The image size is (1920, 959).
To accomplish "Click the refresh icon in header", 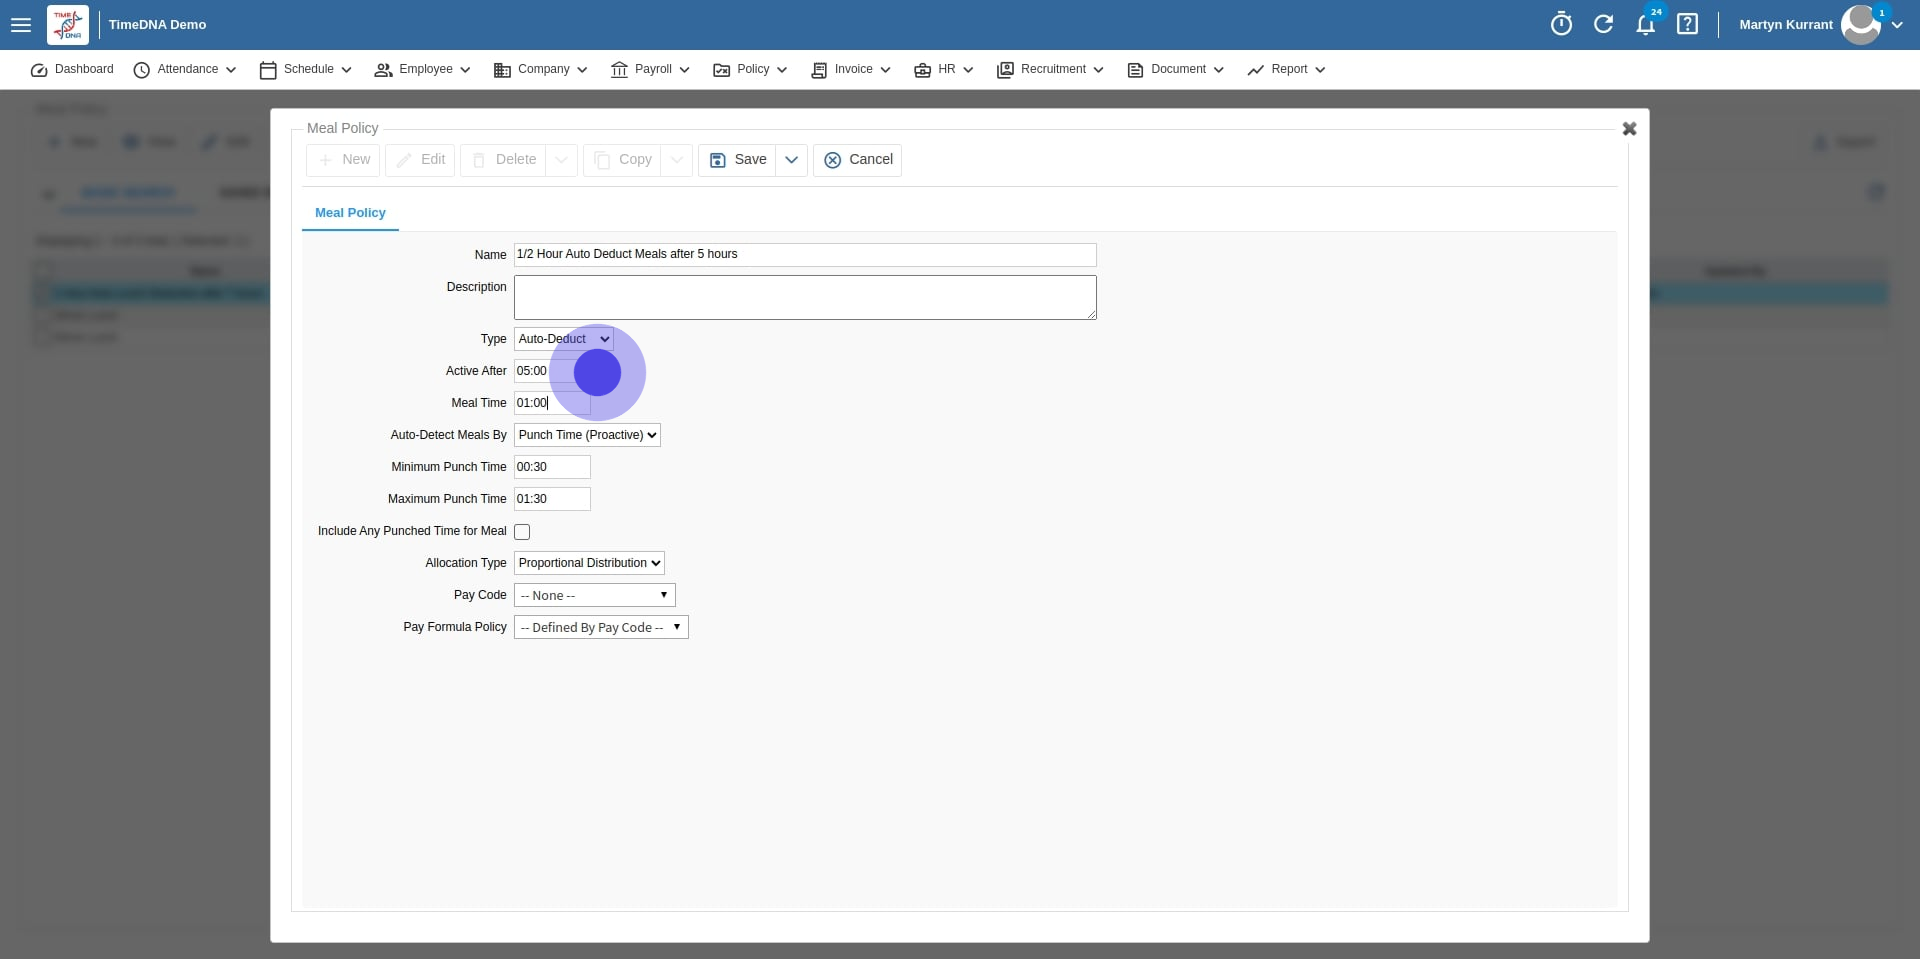I will [1603, 24].
